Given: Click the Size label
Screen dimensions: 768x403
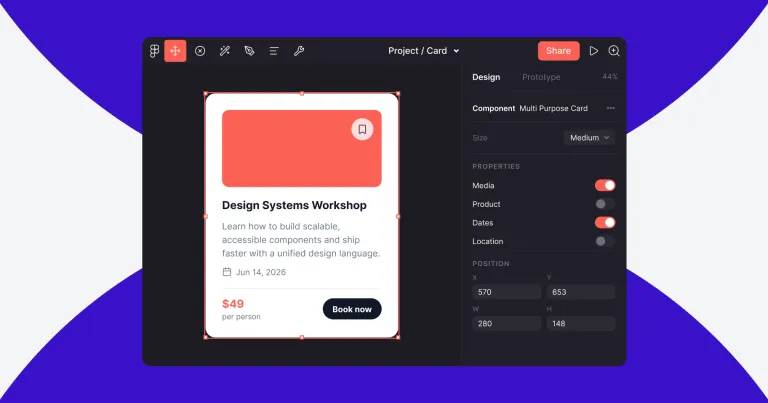Looking at the screenshot, I should point(480,138).
